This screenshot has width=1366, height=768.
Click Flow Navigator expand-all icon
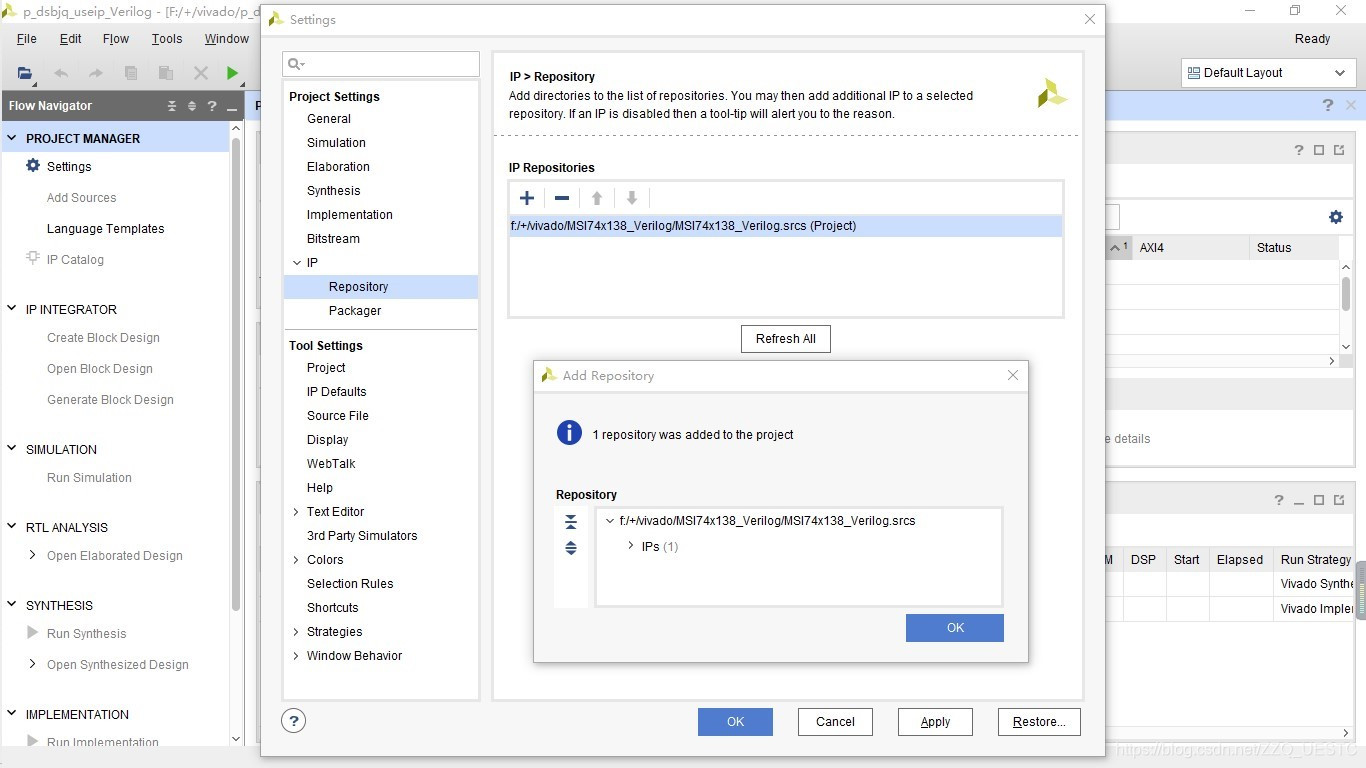[x=192, y=106]
